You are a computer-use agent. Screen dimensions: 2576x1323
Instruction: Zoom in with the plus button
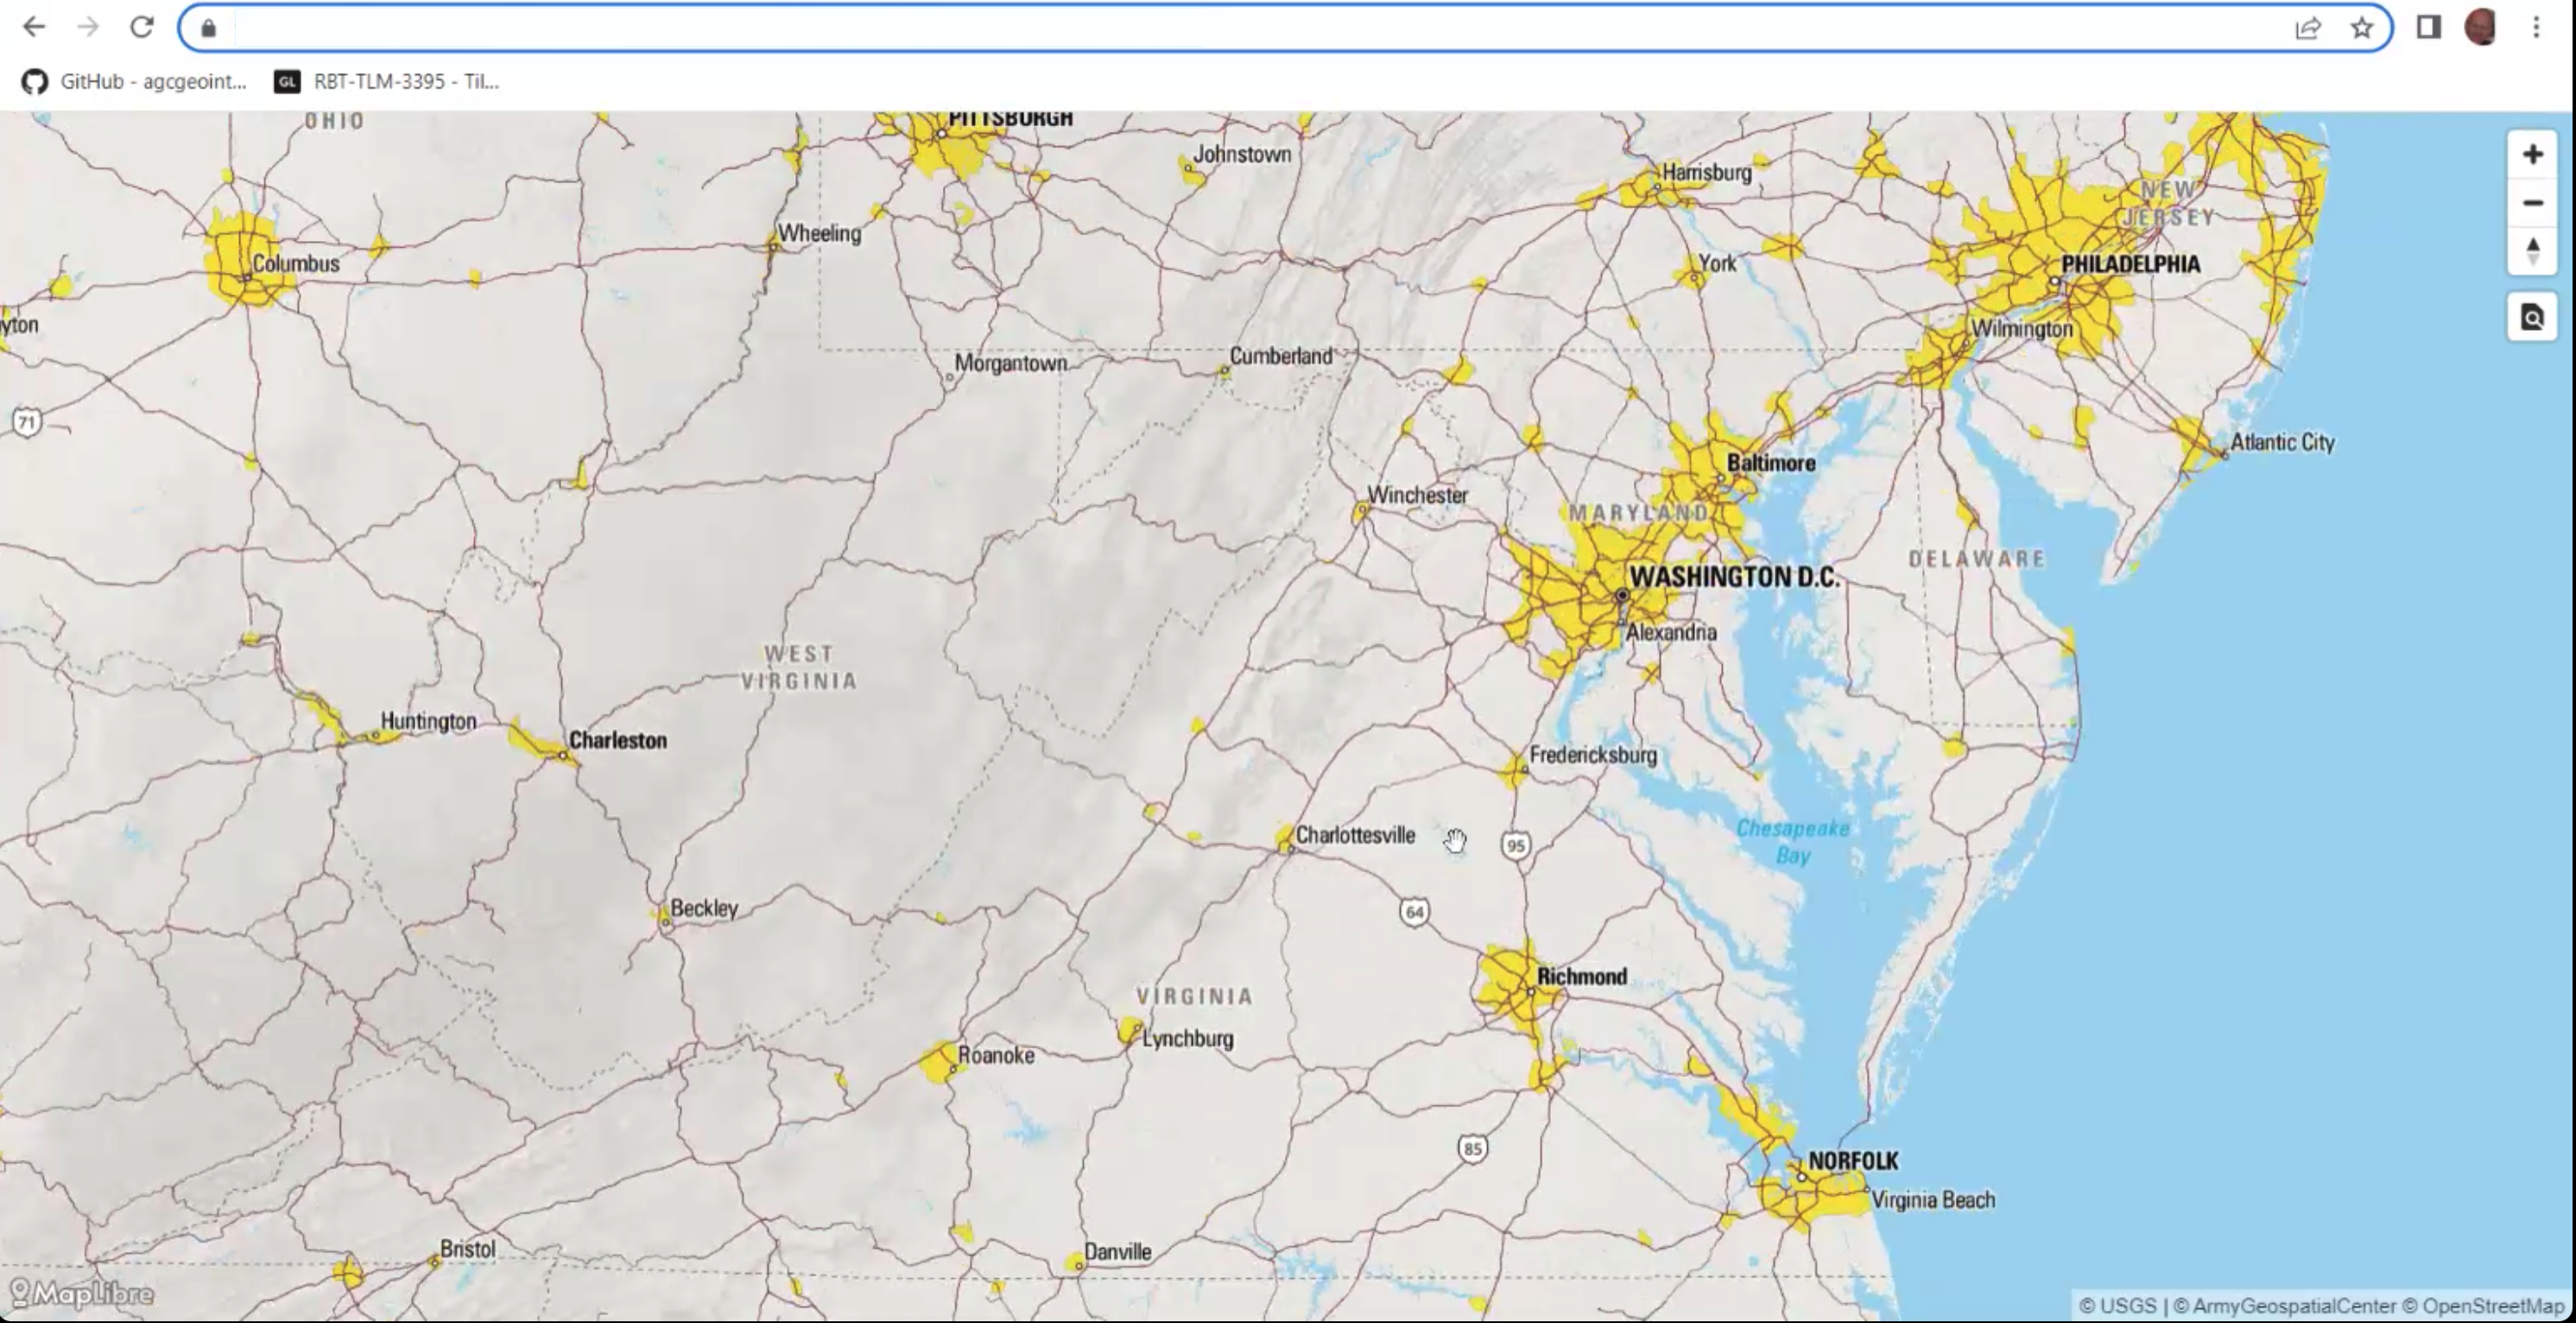(x=2532, y=154)
